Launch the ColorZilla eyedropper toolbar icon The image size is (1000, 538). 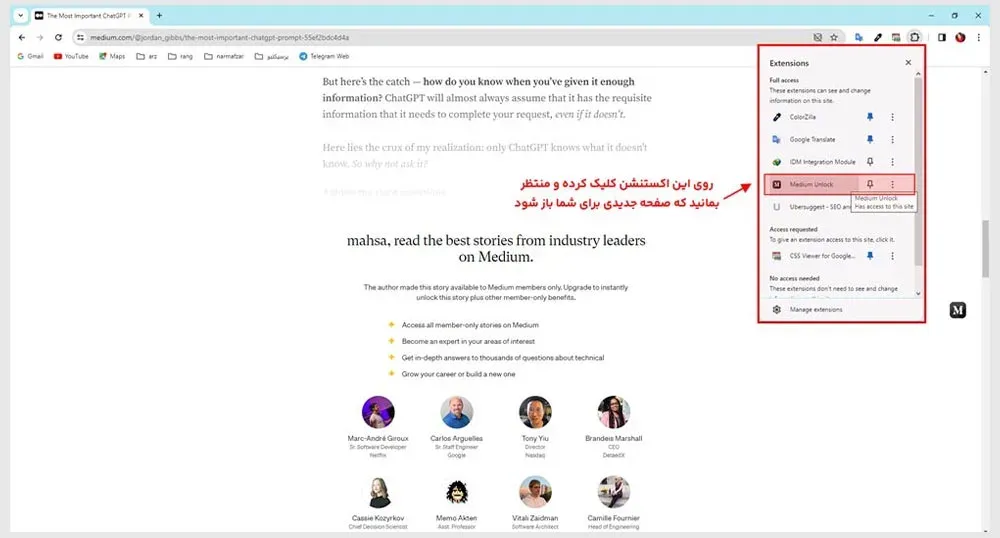coord(878,38)
